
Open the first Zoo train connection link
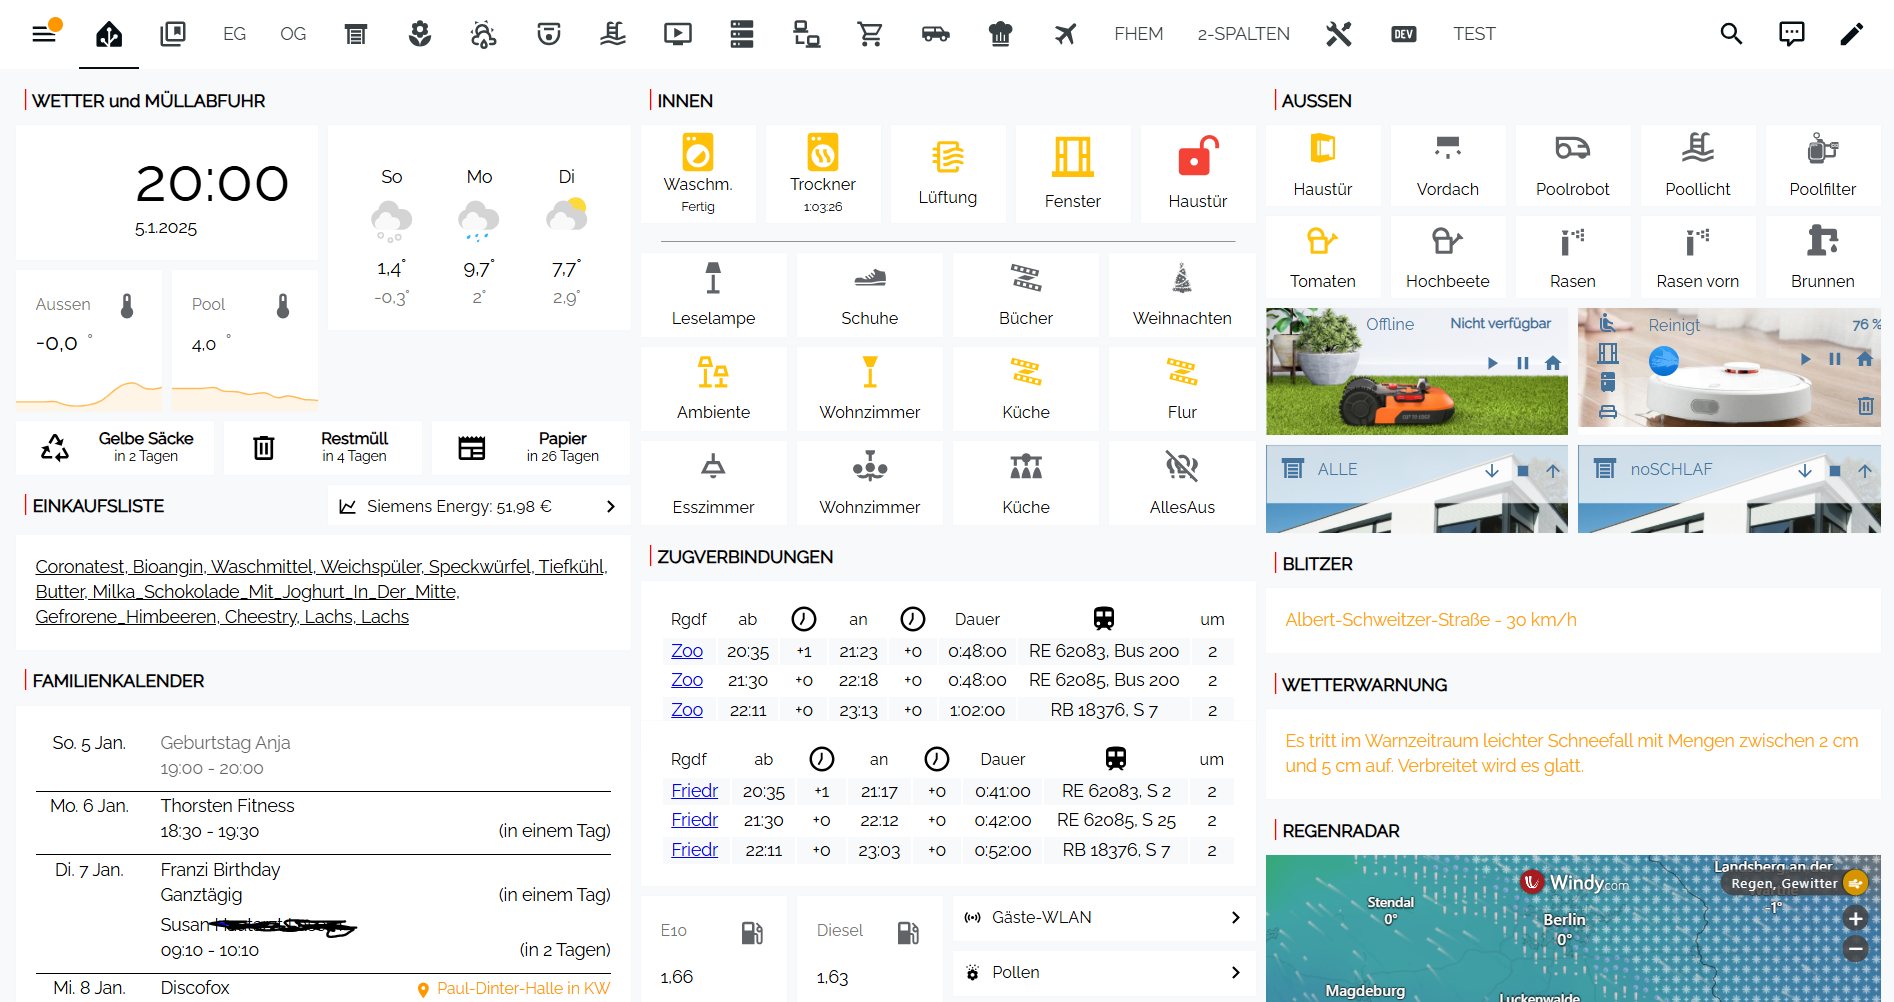tap(687, 651)
